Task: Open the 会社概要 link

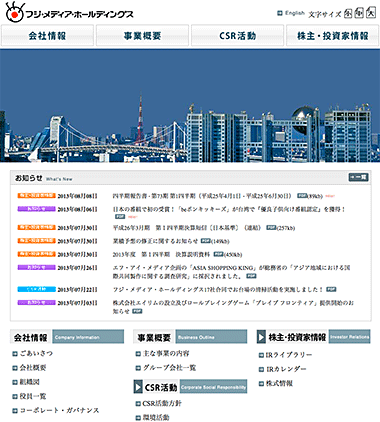Action: pos(33,368)
